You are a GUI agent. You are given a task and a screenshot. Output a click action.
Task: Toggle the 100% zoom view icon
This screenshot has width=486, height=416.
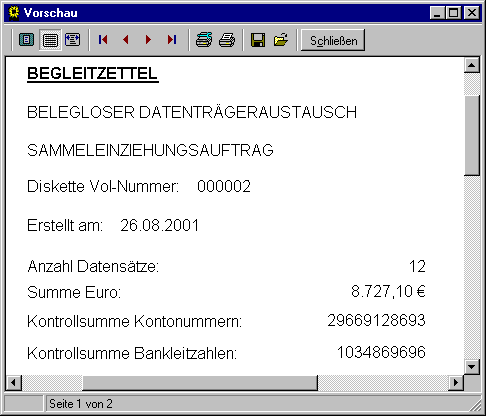[50, 40]
